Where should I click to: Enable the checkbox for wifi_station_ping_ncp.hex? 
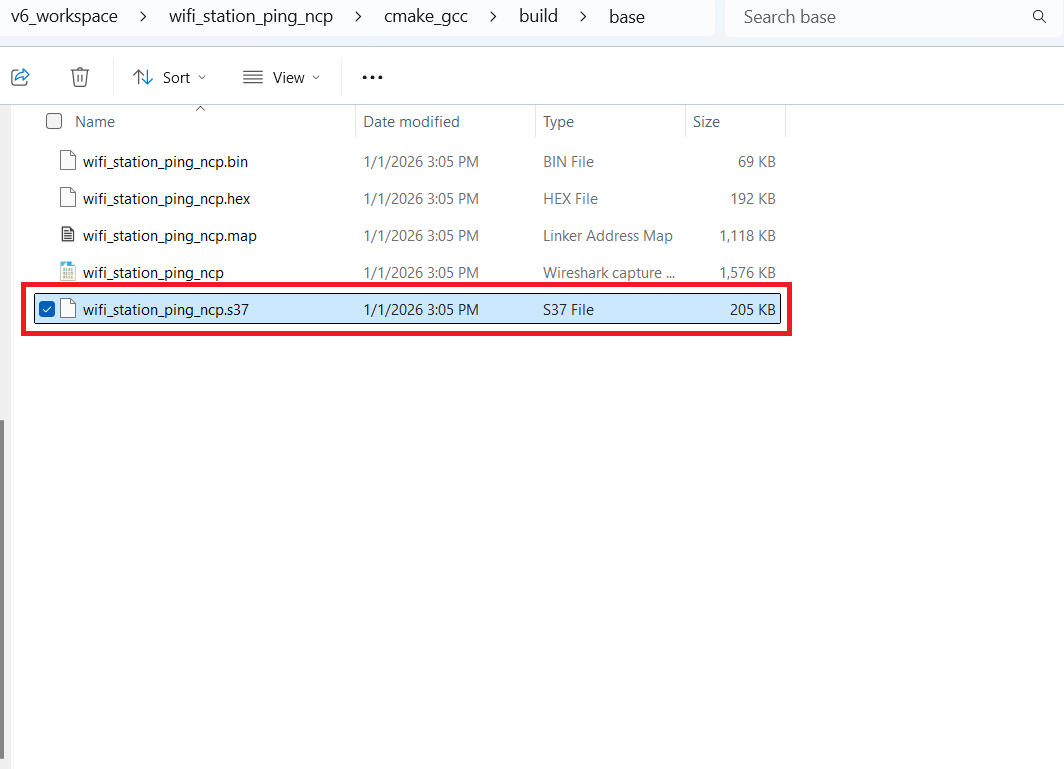pyautogui.click(x=46, y=198)
